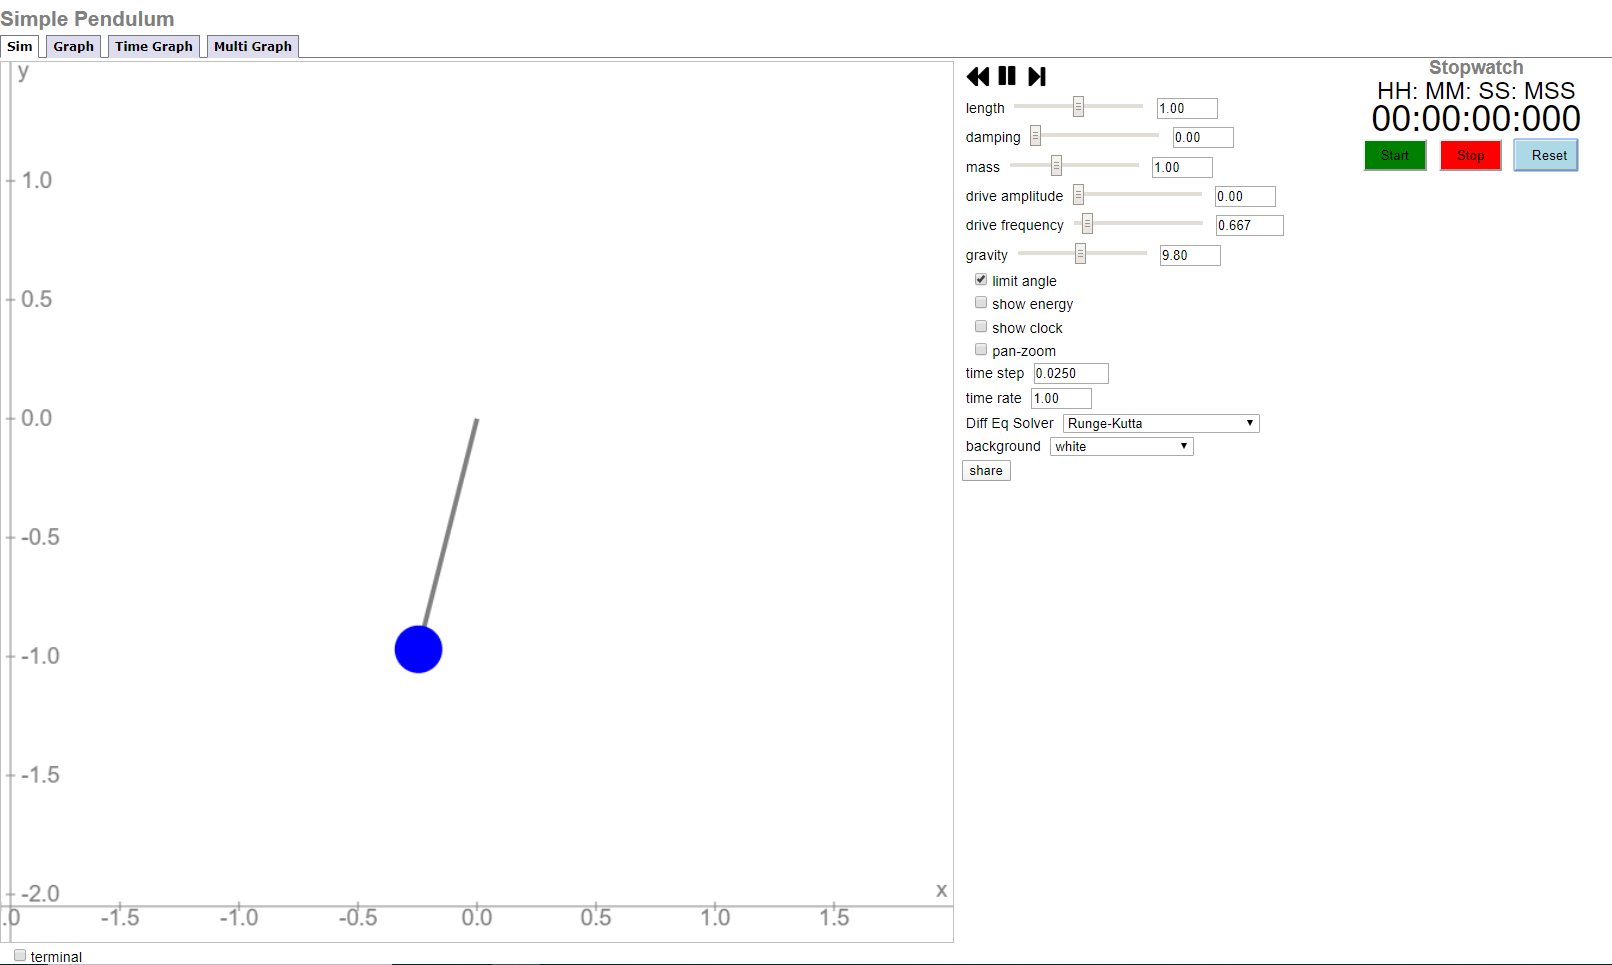
Task: Change the background color dropdown
Action: coord(1121,446)
